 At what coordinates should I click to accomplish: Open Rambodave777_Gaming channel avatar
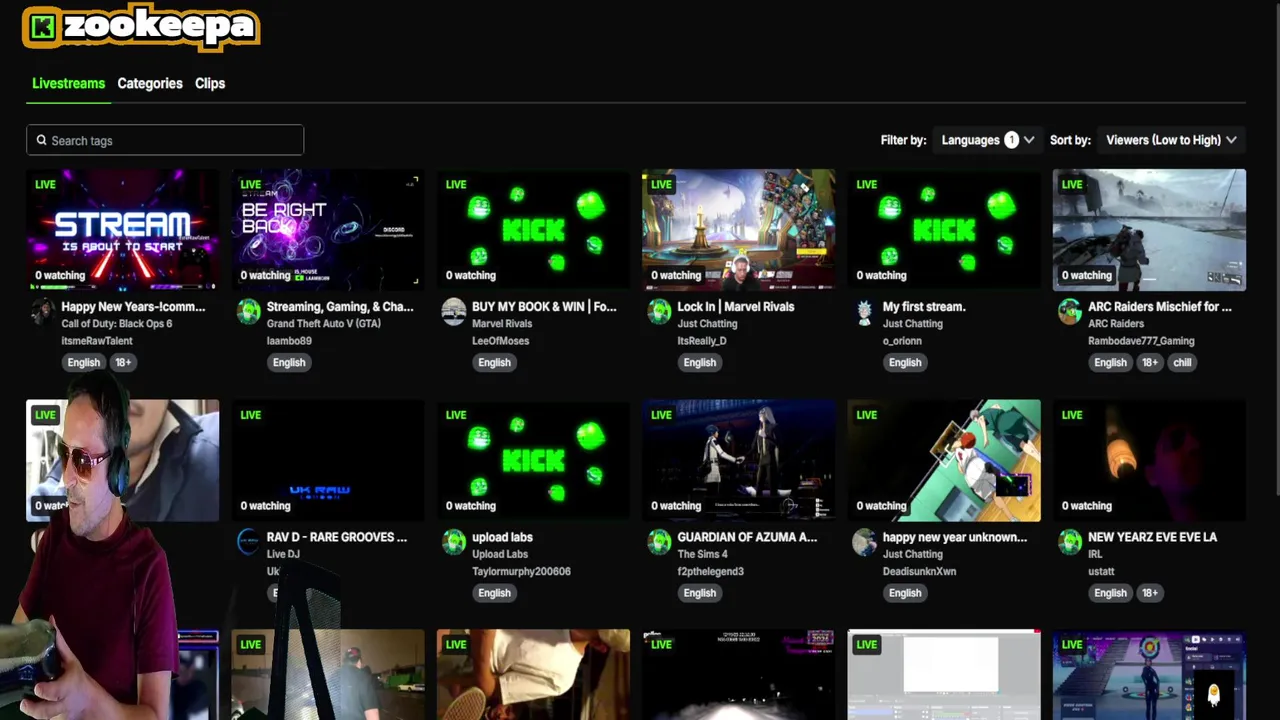click(x=1070, y=312)
